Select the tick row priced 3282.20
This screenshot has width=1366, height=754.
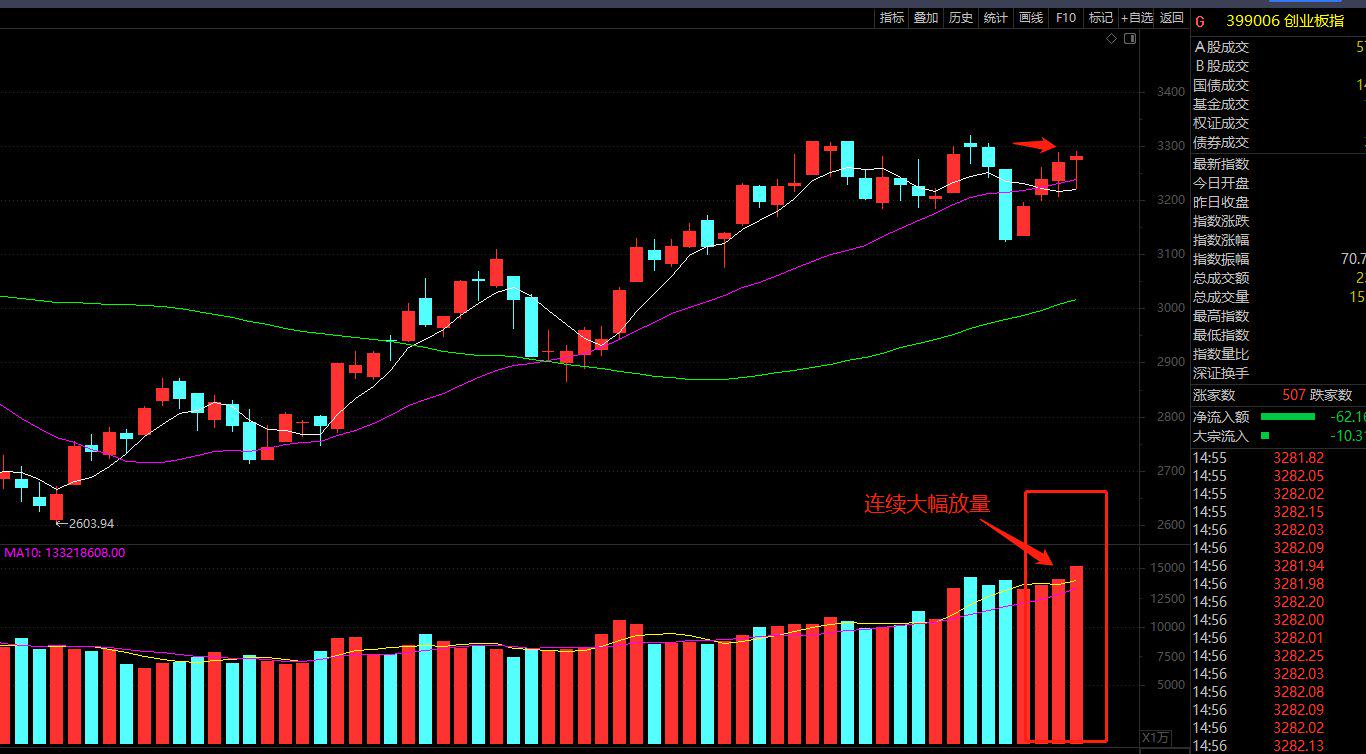tap(1278, 602)
